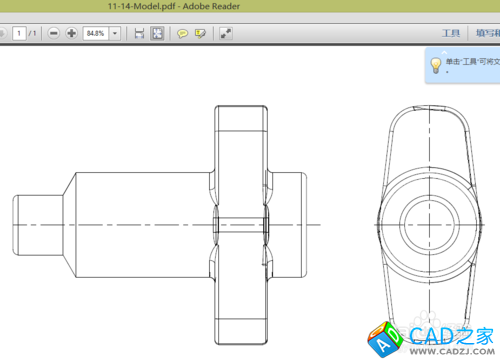Select the fit width scrolling icon
This screenshot has height=364, width=500.
(x=139, y=33)
